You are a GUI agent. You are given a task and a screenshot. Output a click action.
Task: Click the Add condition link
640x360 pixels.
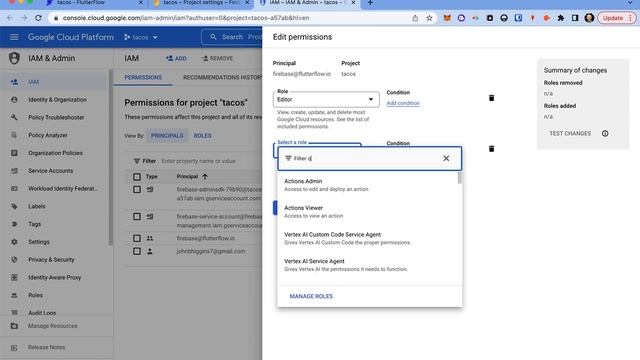click(403, 103)
